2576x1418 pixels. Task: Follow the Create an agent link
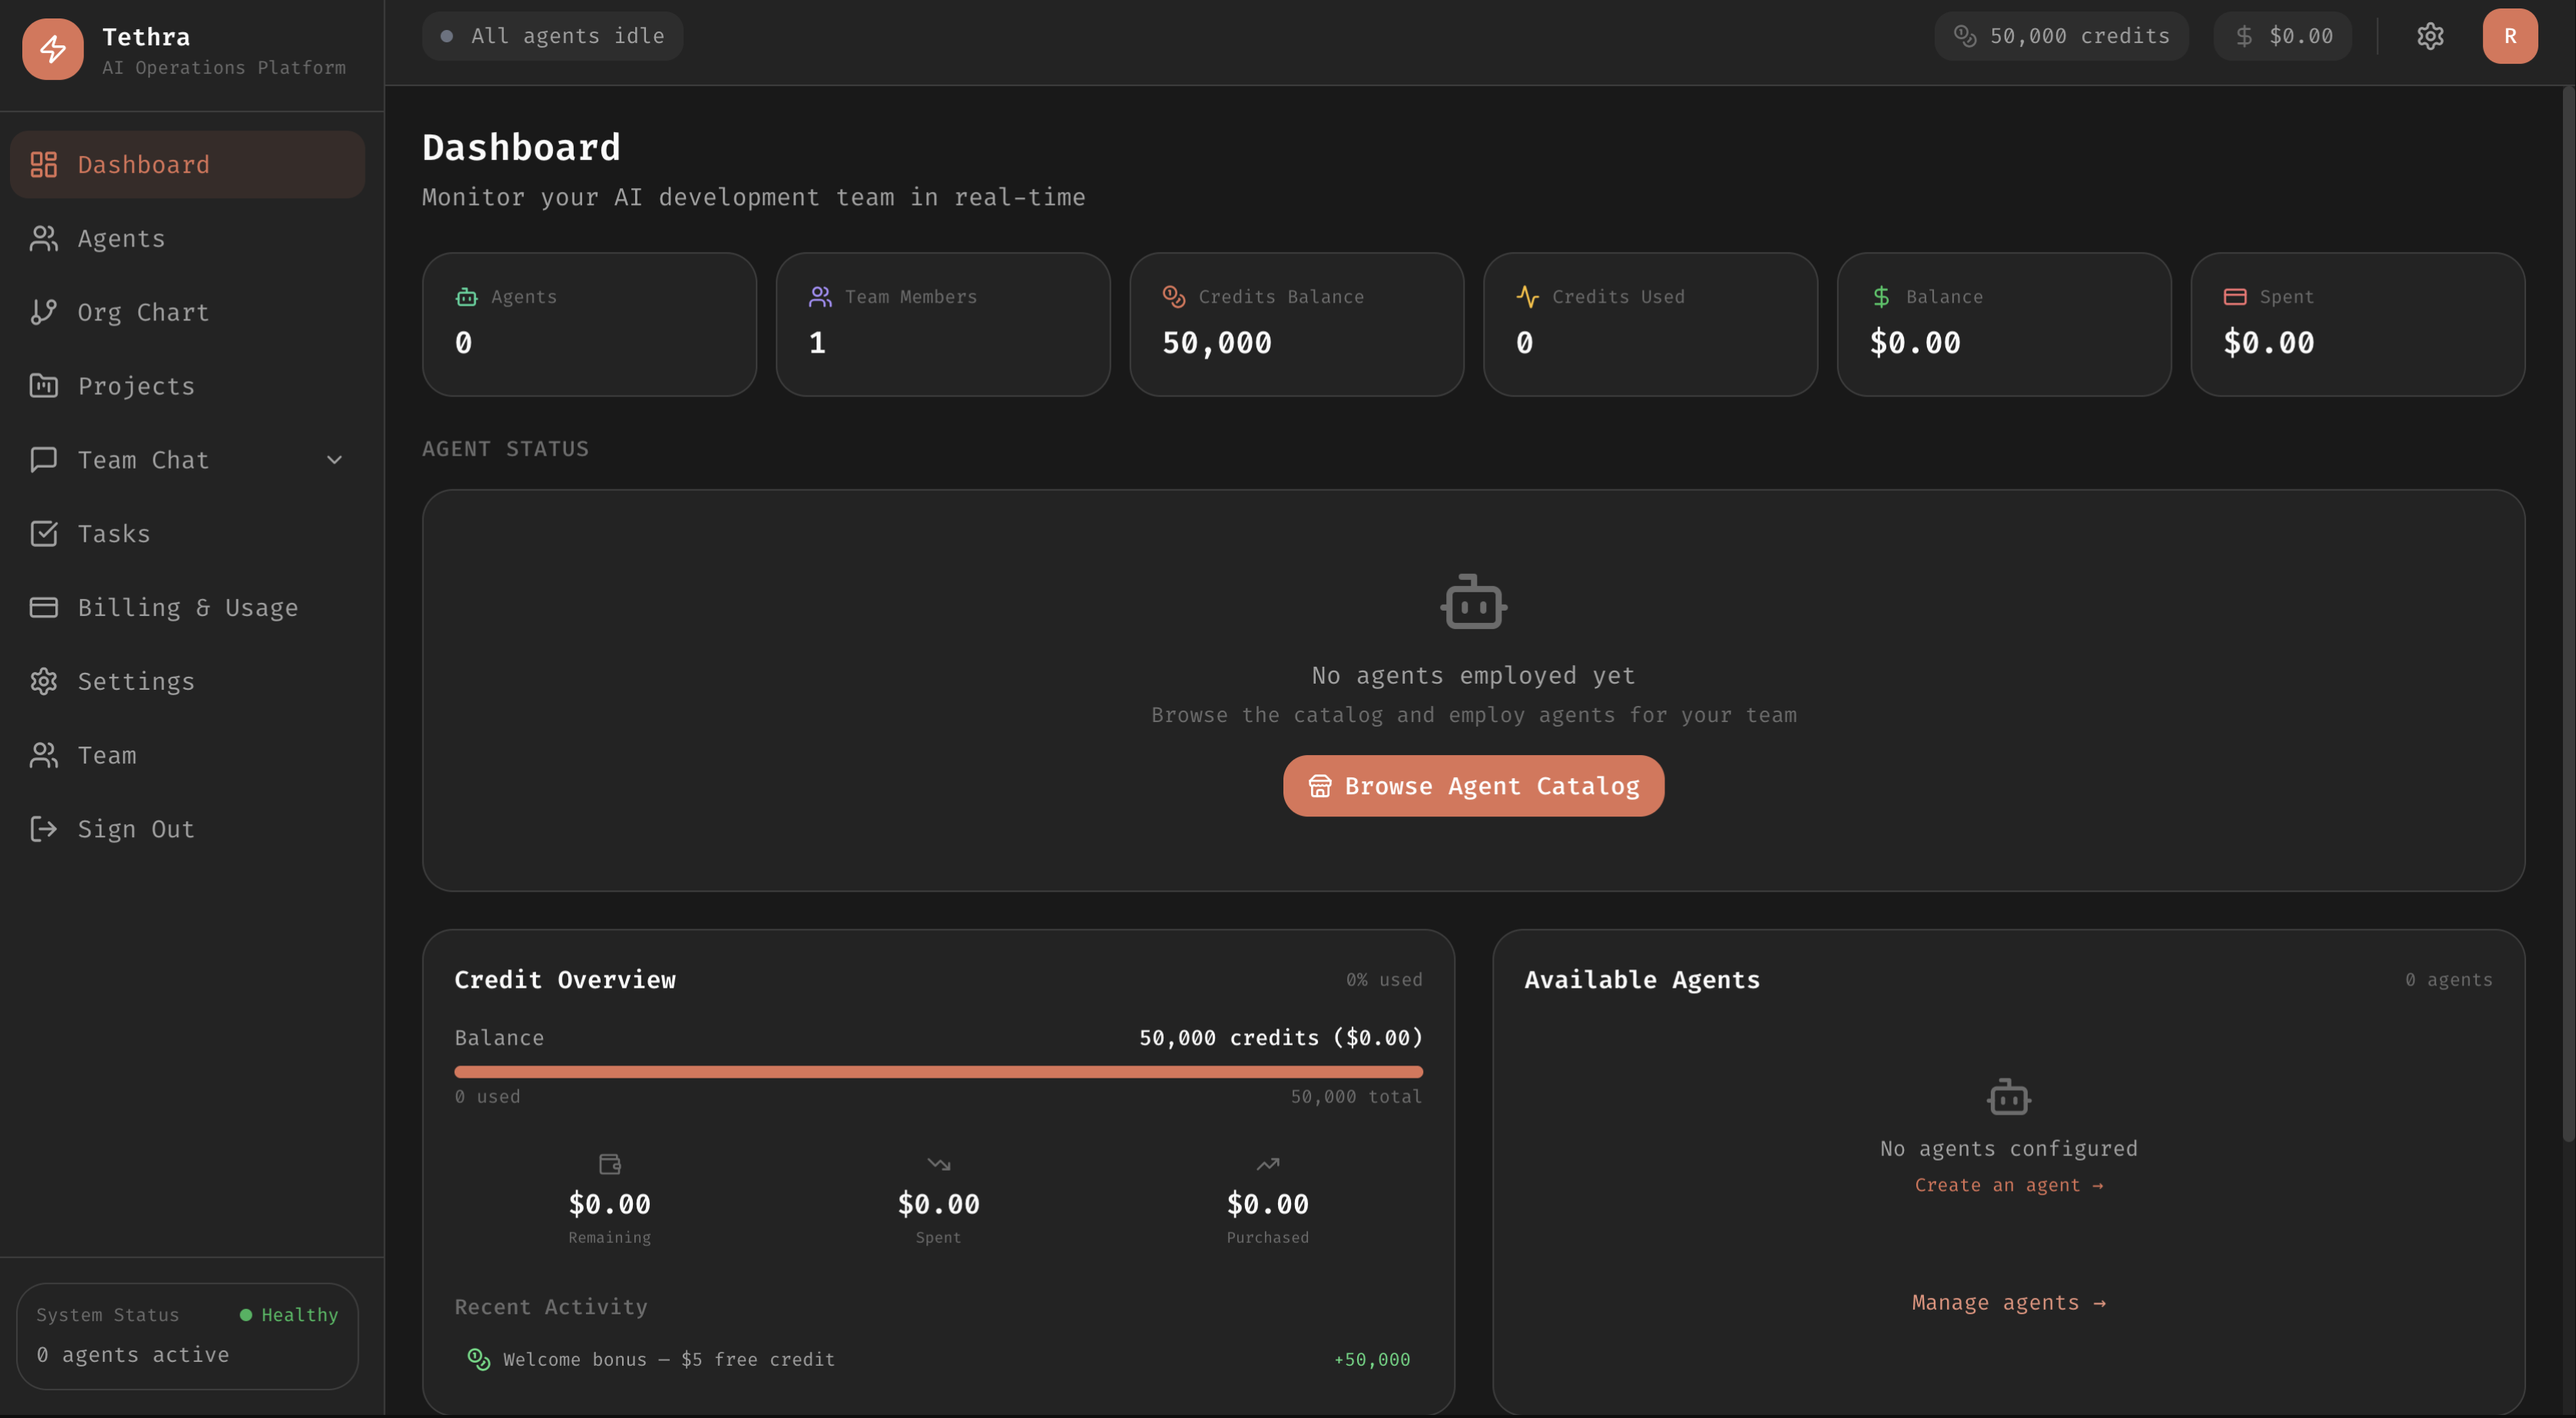2008,1185
